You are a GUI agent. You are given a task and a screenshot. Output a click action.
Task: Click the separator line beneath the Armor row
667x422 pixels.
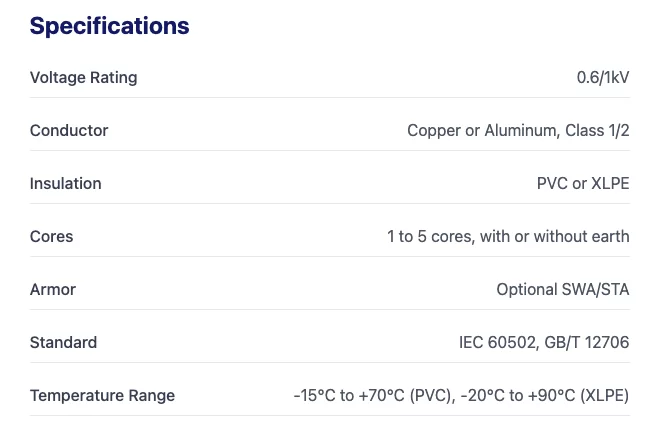click(x=330, y=310)
